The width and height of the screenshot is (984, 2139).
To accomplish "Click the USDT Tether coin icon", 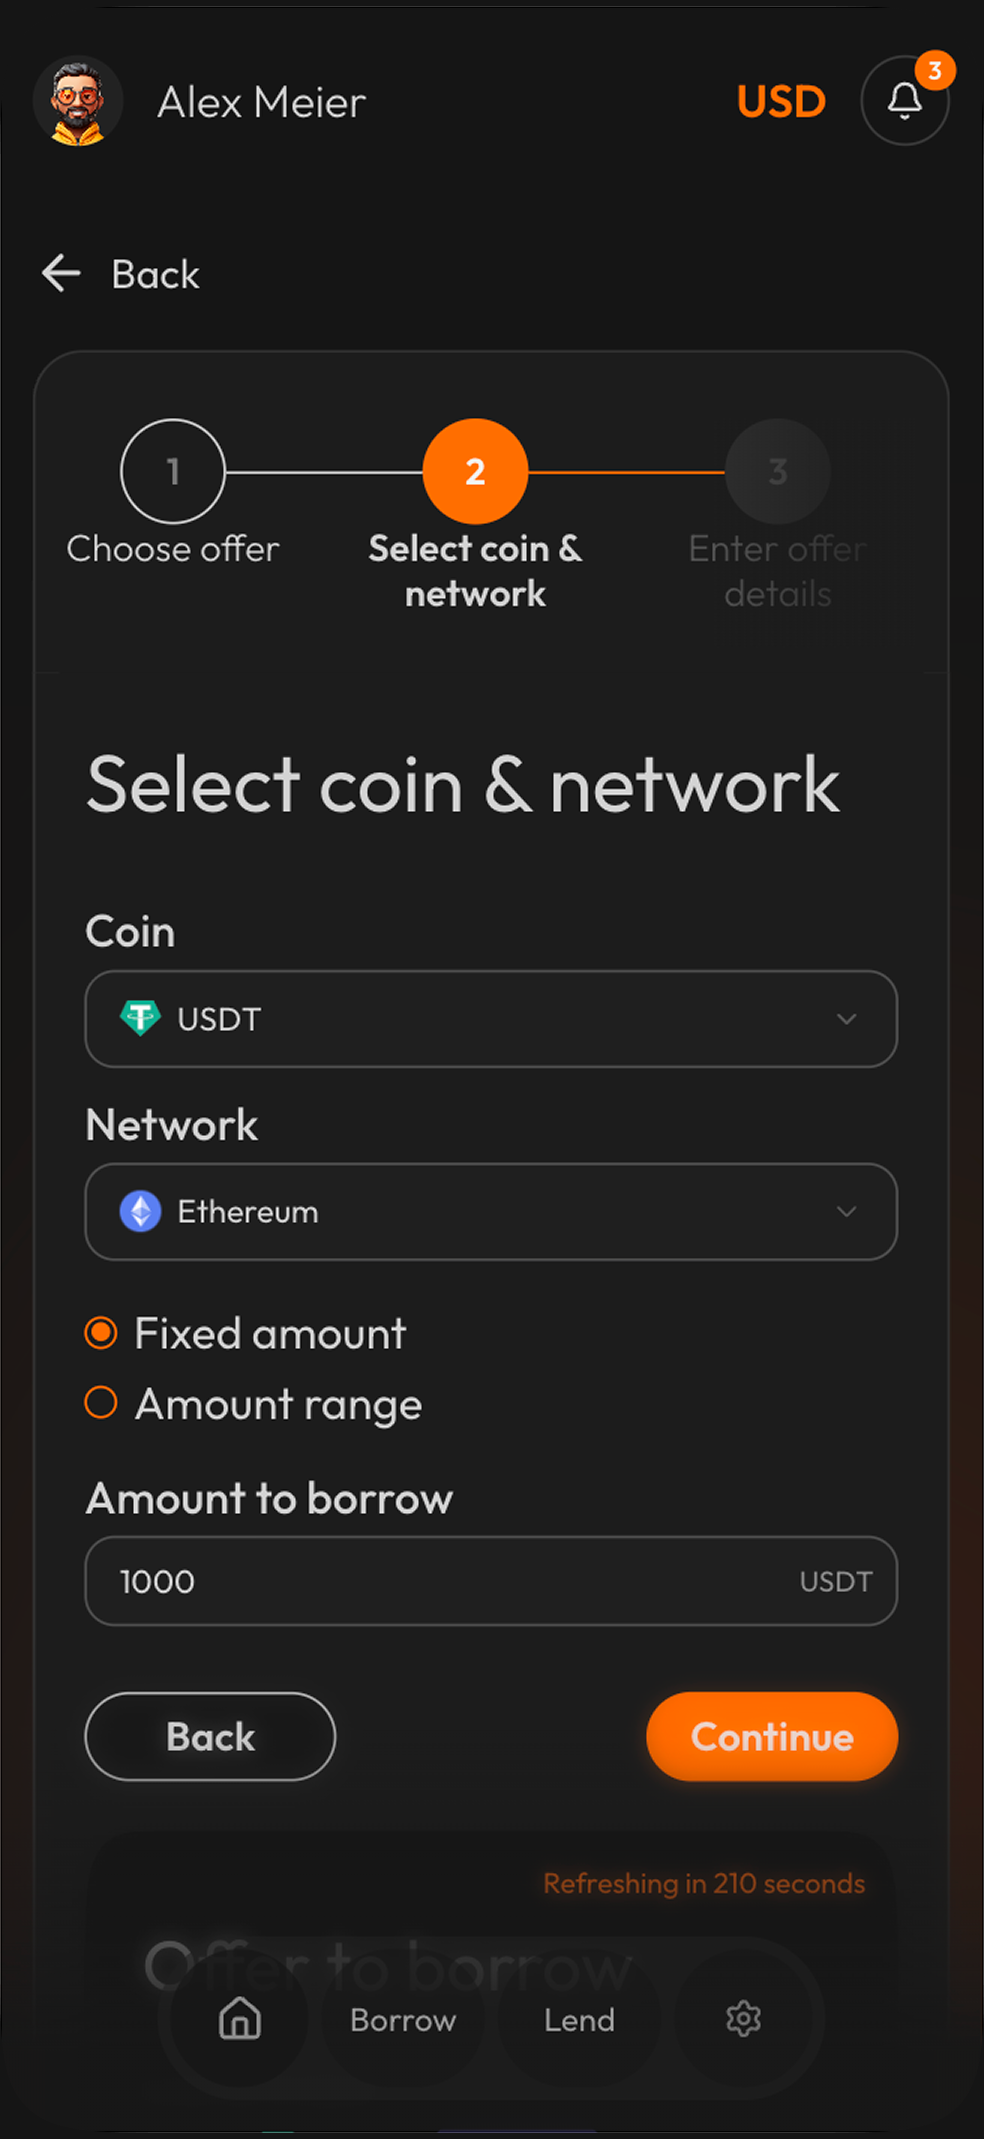I will pos(141,1018).
